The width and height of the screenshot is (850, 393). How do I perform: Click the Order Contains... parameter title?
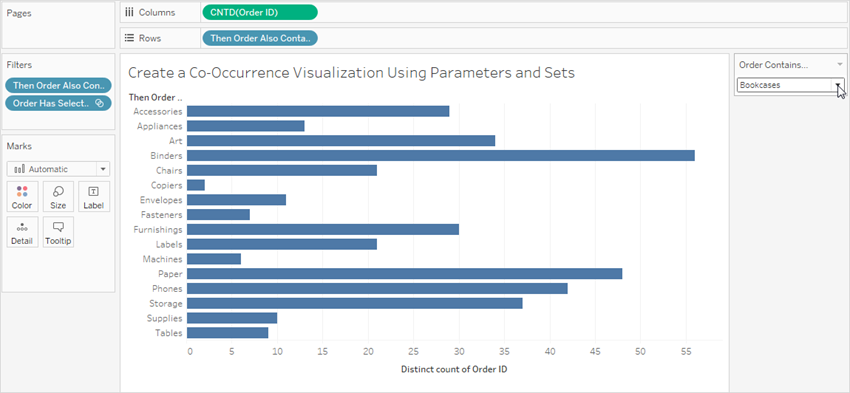(773, 65)
